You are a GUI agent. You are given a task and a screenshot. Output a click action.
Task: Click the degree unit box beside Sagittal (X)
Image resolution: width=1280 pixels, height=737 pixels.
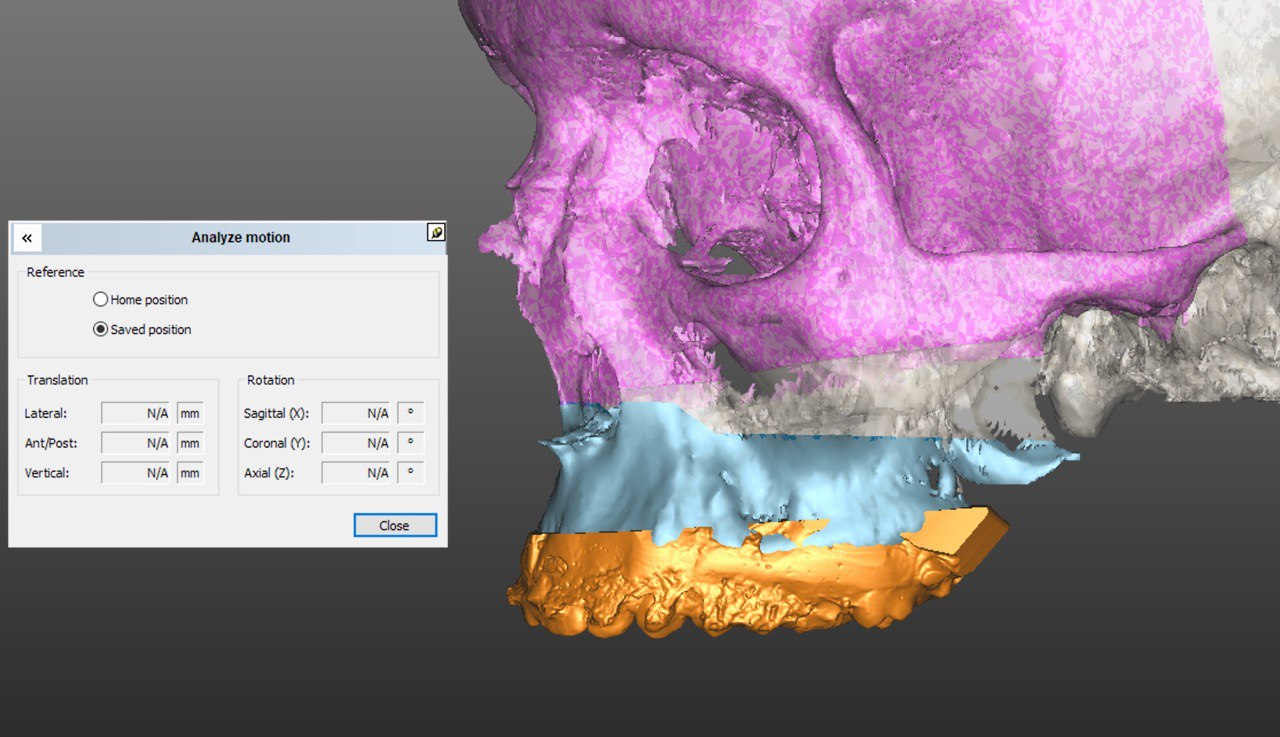tap(410, 413)
